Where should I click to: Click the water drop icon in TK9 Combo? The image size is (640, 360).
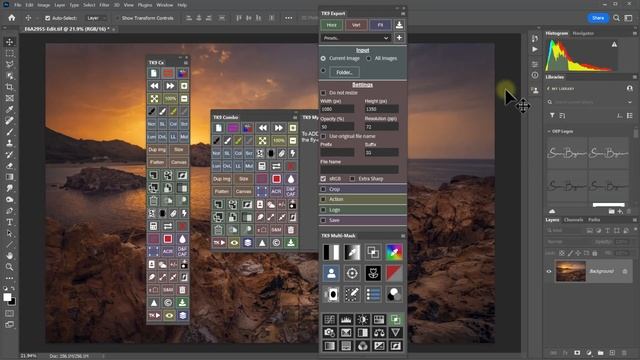291,179
